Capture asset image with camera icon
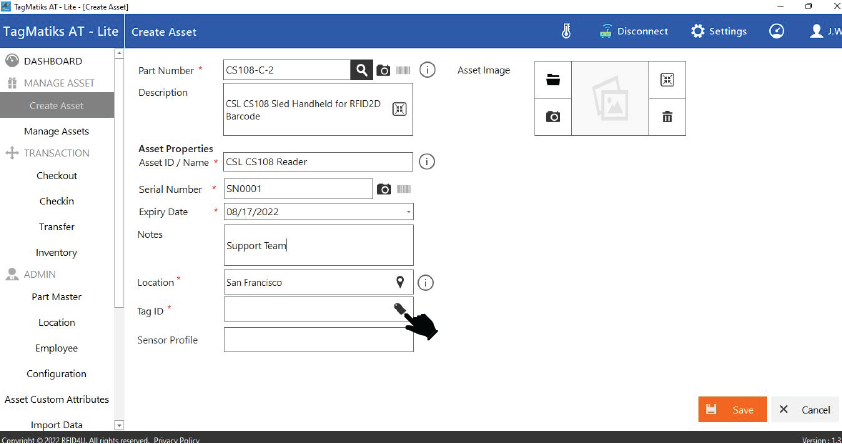Viewport: 842px width, 444px height. click(553, 117)
